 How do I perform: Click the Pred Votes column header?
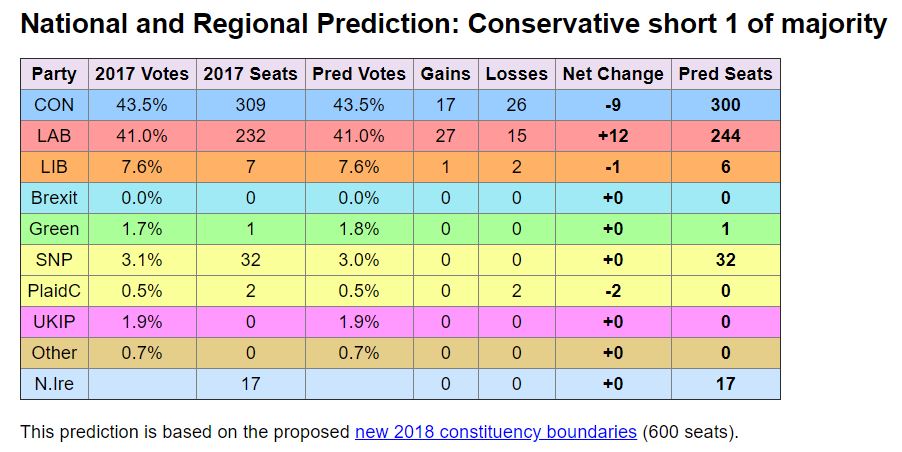click(359, 74)
